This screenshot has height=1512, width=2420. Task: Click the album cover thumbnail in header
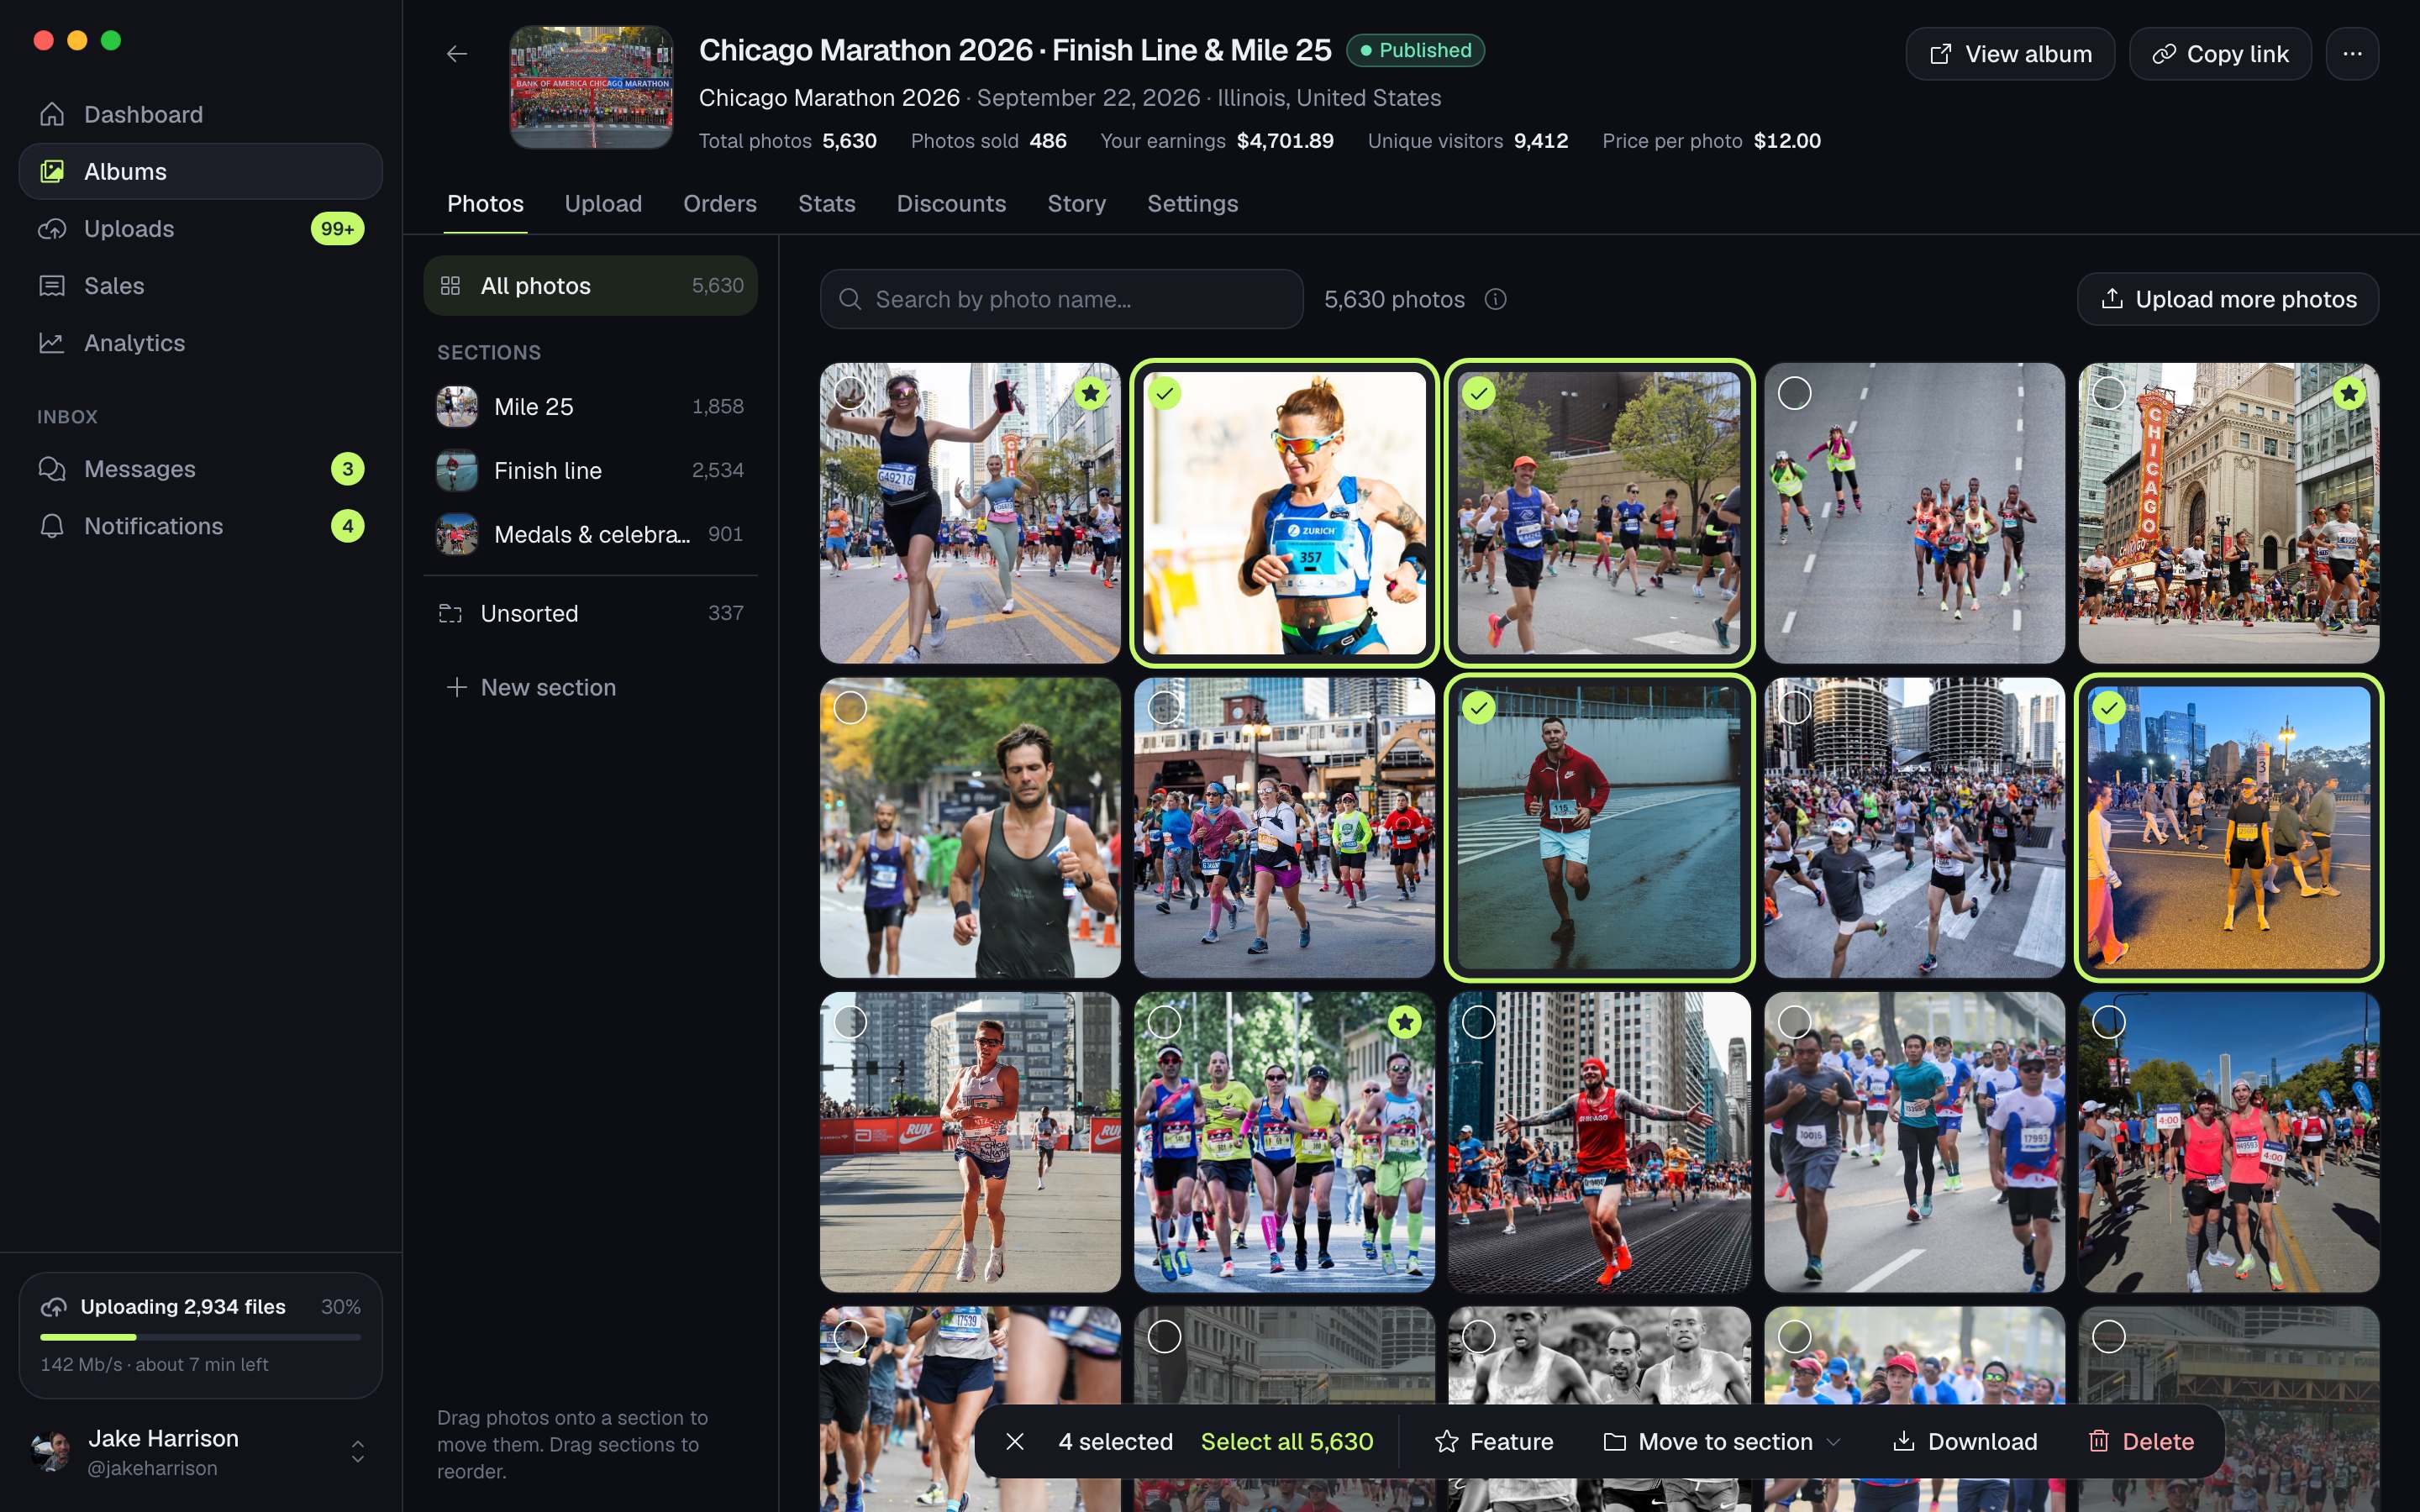click(592, 87)
